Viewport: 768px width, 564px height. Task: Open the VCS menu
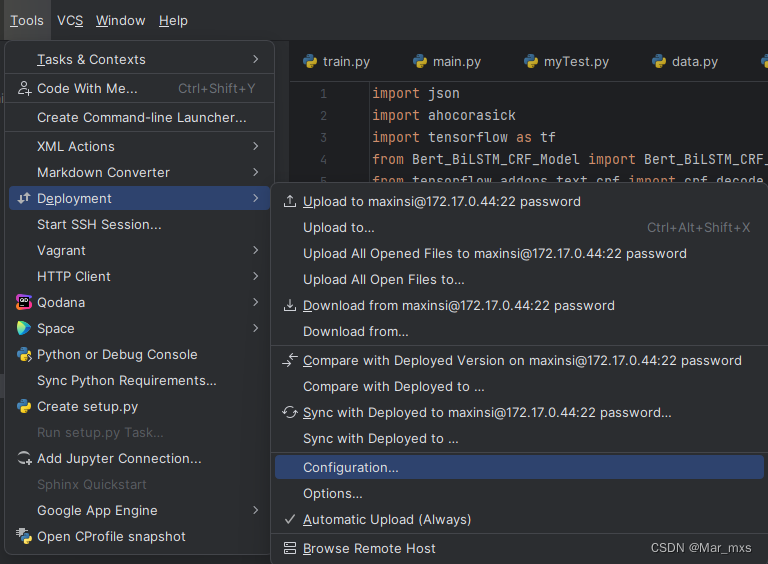[70, 20]
